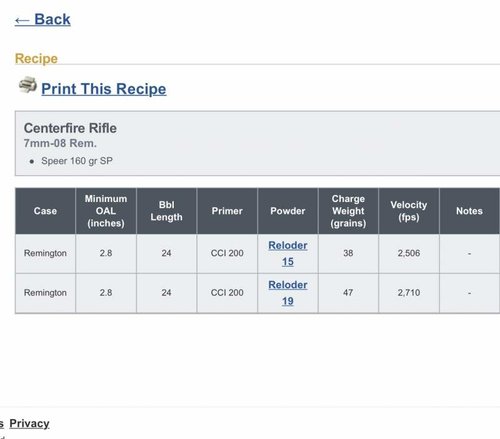This screenshot has height=439, width=500.
Task: Click the Speer 160 gr SP bullet entry
Action: (x=77, y=161)
